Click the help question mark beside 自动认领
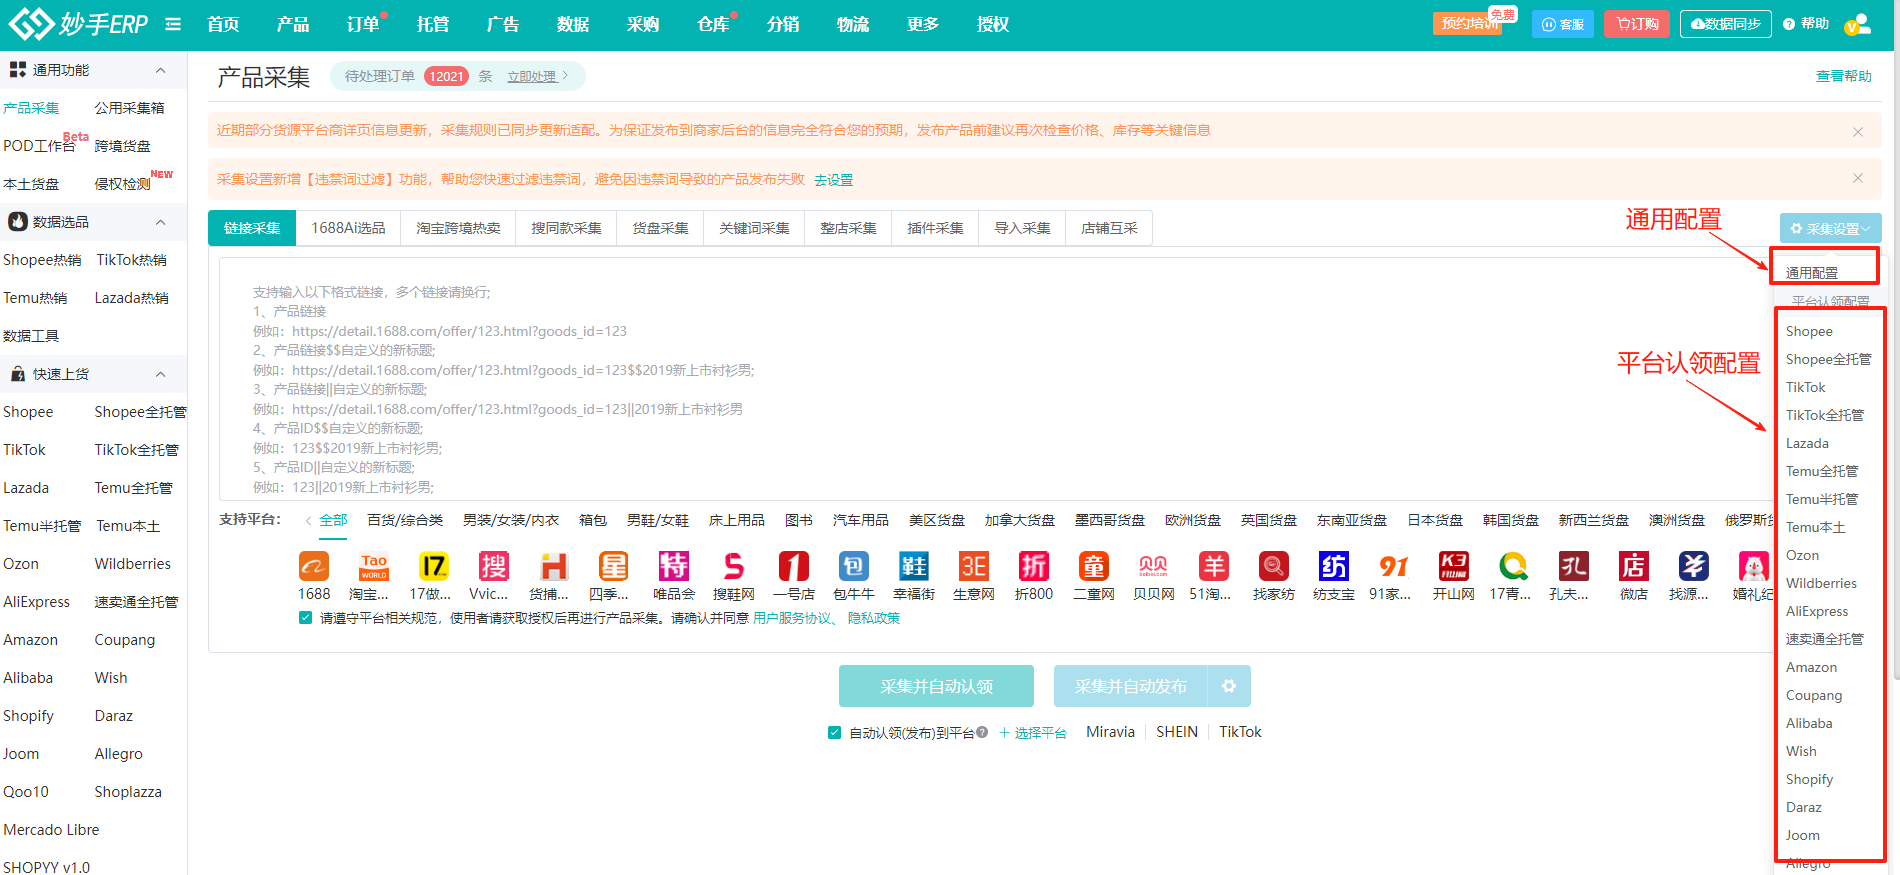This screenshot has width=1900, height=875. pyautogui.click(x=982, y=732)
